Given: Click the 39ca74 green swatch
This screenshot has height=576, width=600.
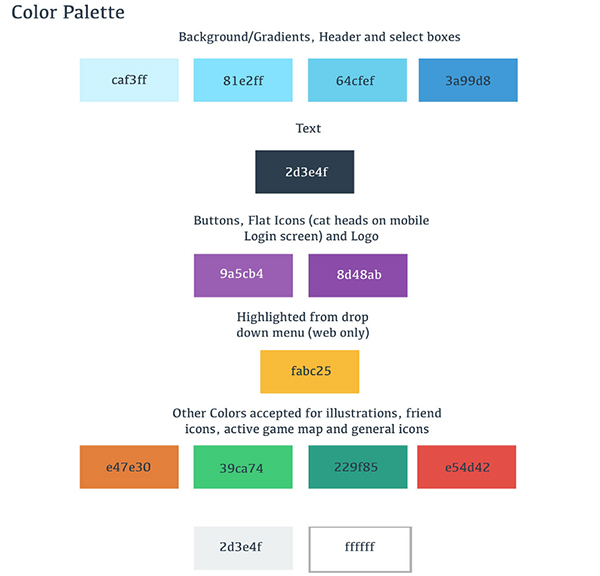Looking at the screenshot, I should pos(243,467).
